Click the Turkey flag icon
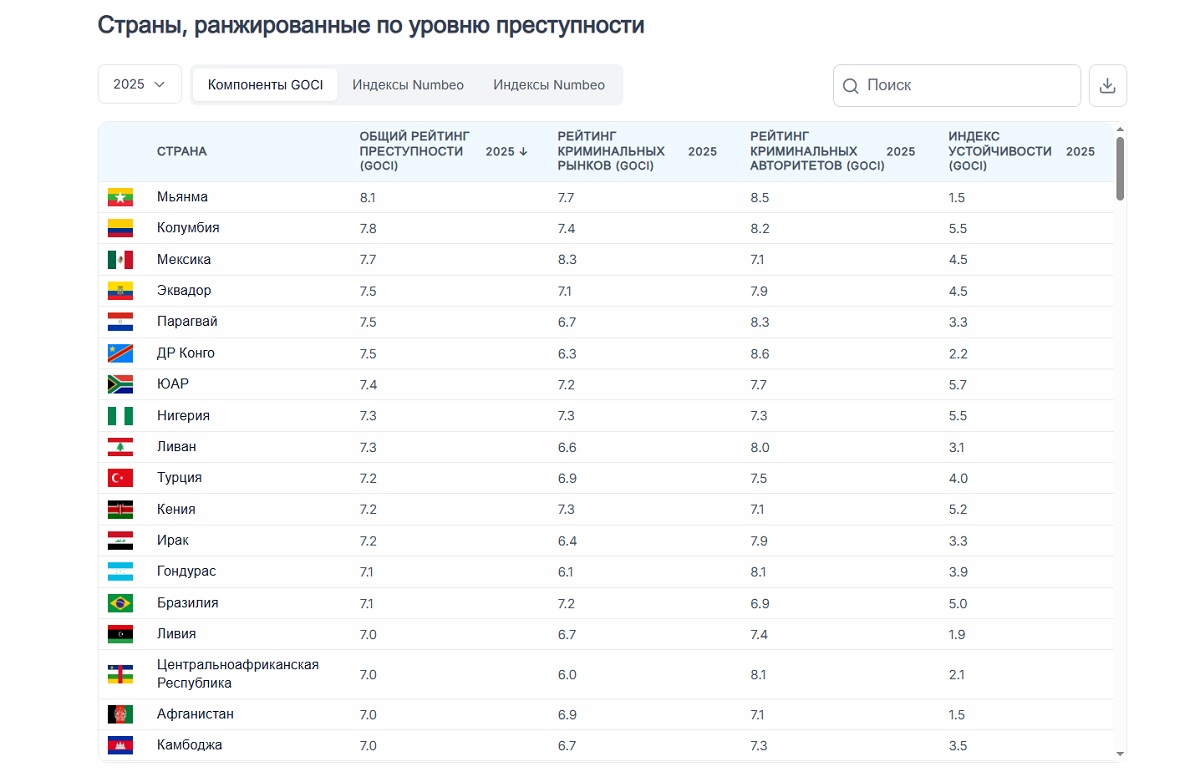 120,478
